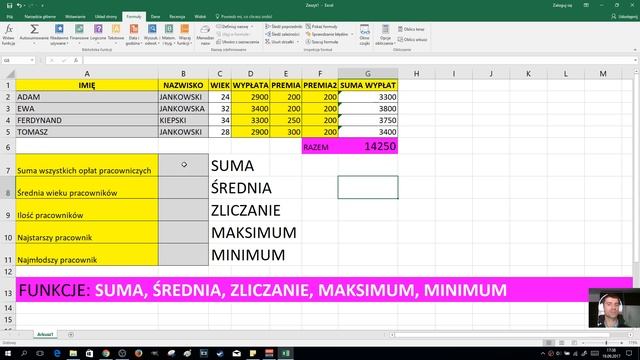Open the Plik (File) tab
640x360 pixels.
coord(9,17)
